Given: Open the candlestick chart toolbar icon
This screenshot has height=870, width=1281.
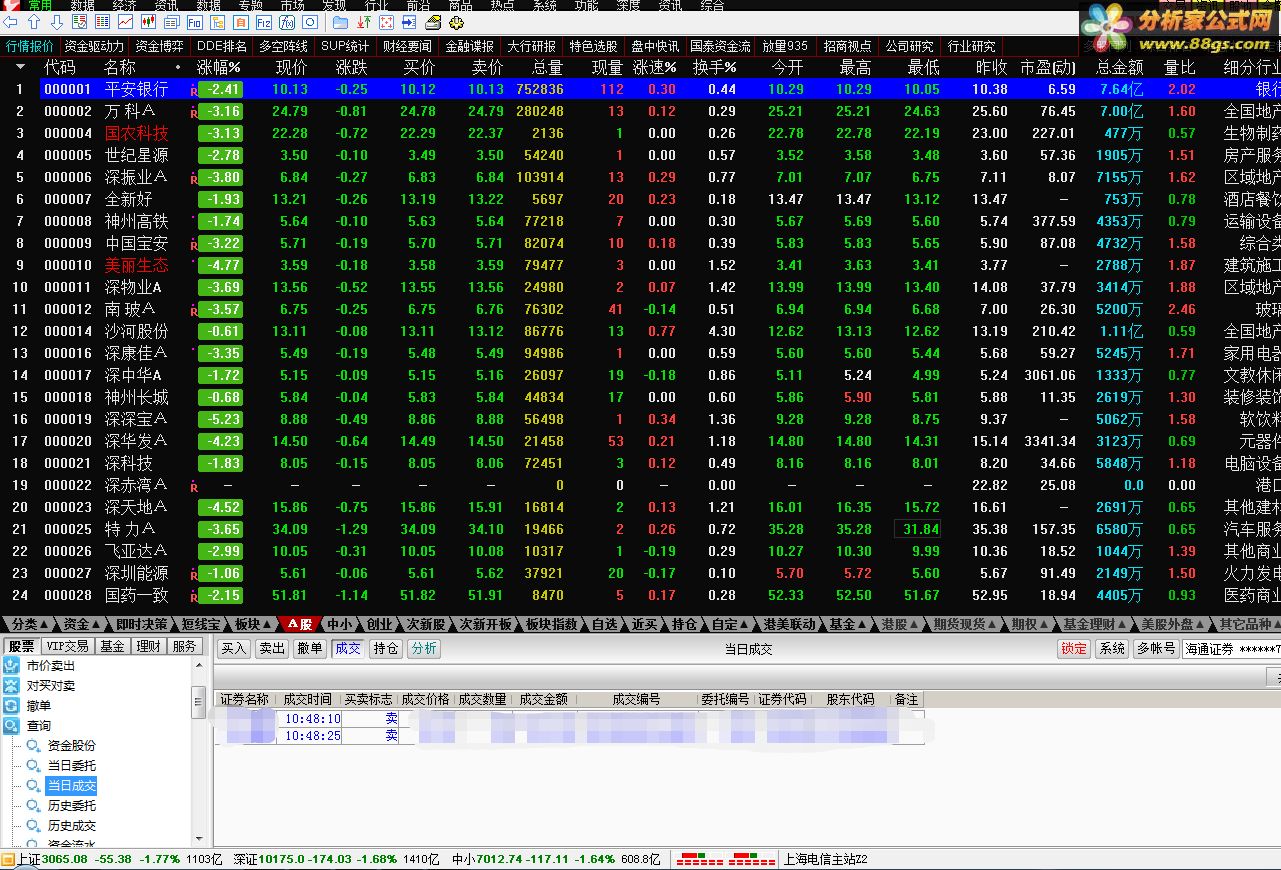Looking at the screenshot, I should pos(149,22).
